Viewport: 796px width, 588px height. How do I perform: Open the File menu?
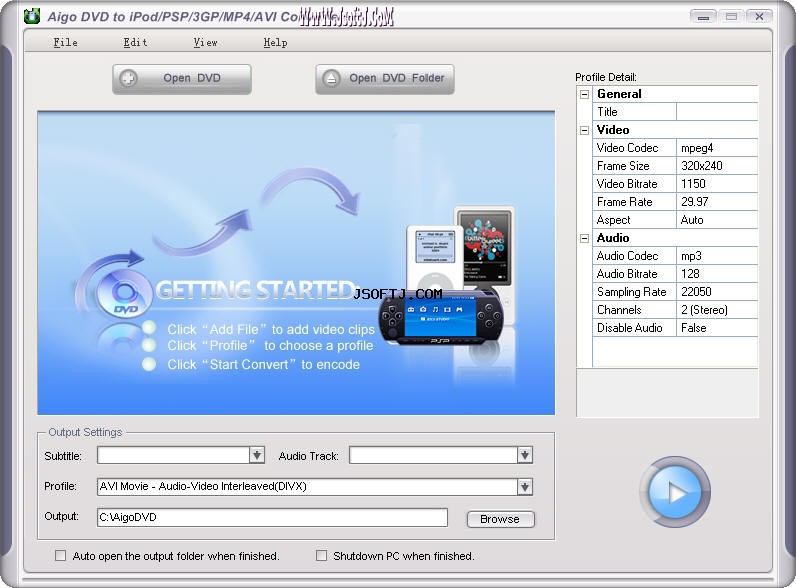[65, 43]
